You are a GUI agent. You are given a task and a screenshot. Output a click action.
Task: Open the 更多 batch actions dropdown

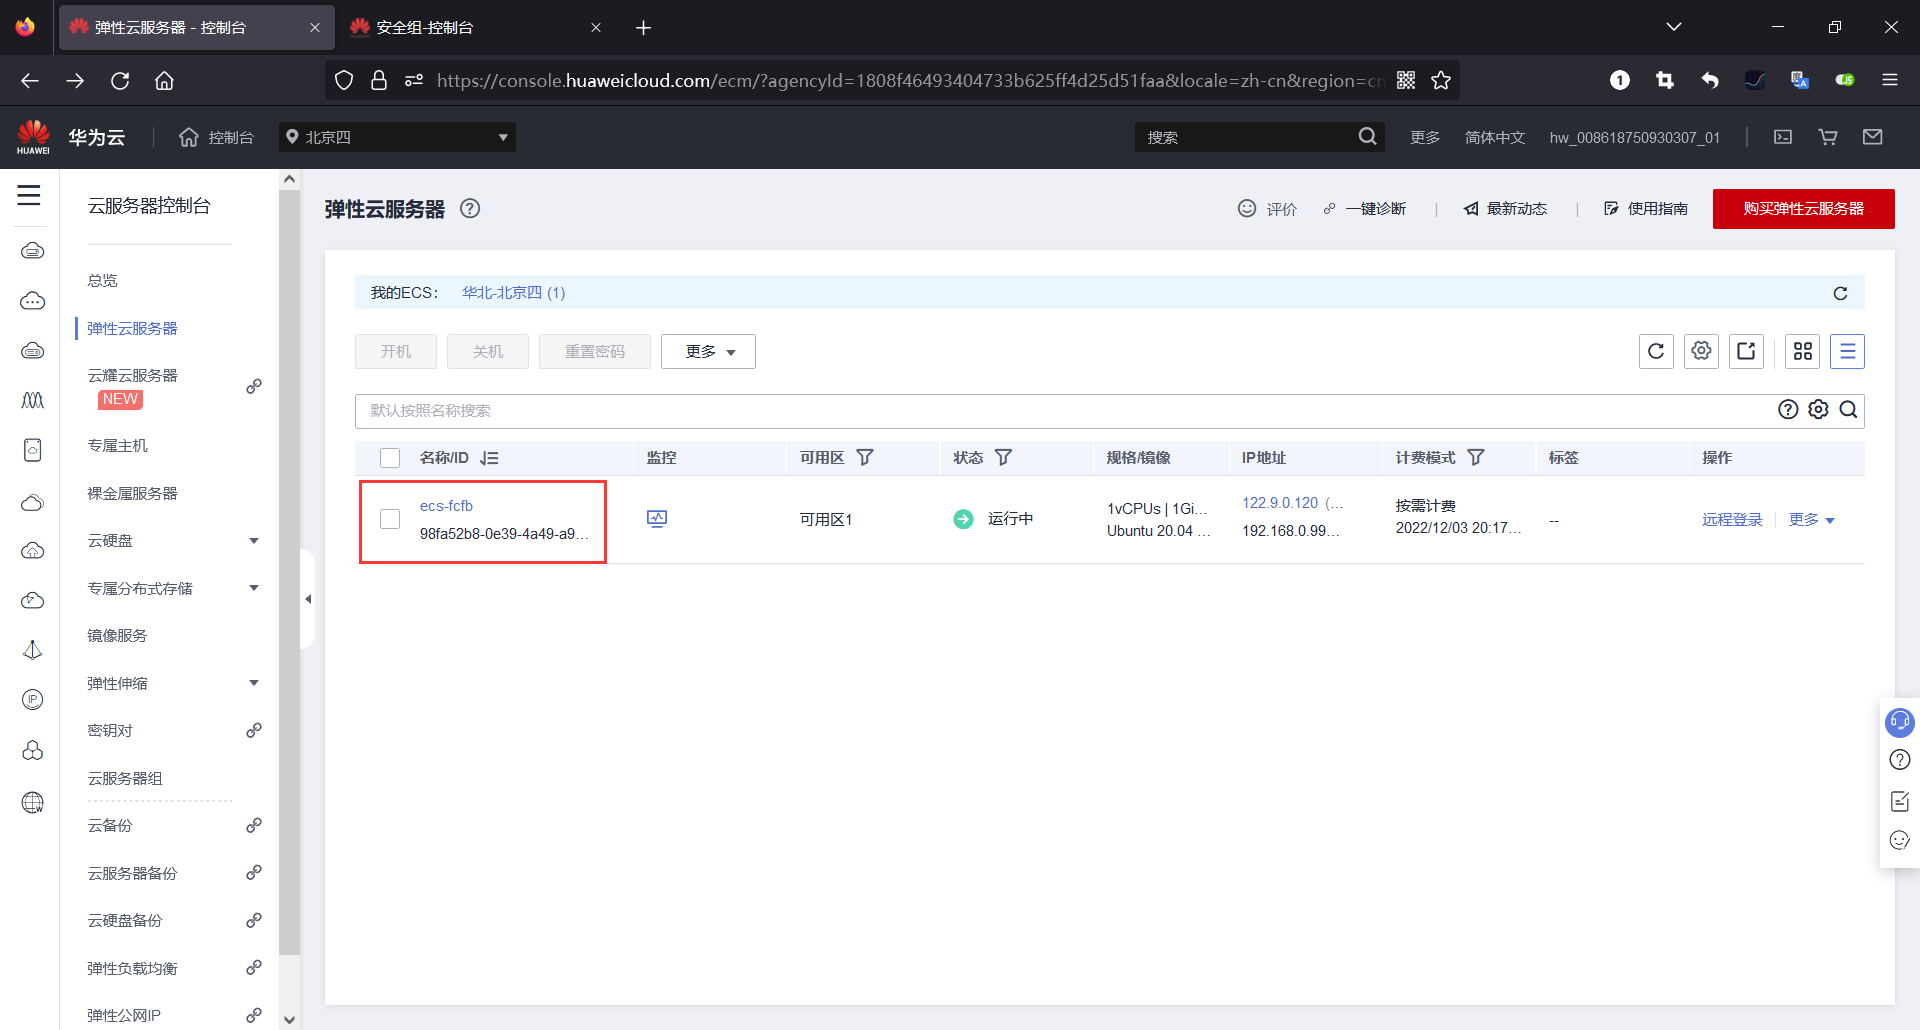pos(708,351)
